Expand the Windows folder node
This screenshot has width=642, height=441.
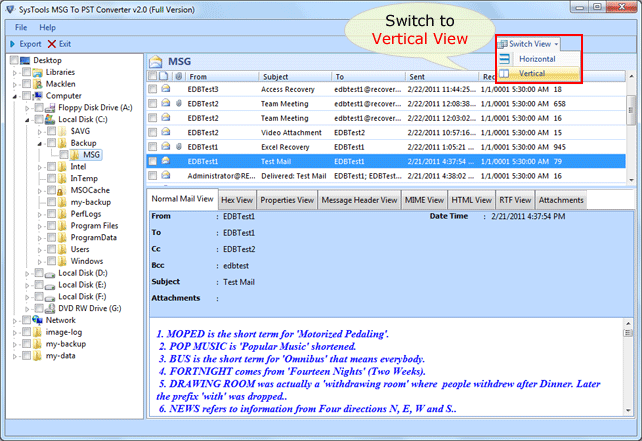pos(40,262)
